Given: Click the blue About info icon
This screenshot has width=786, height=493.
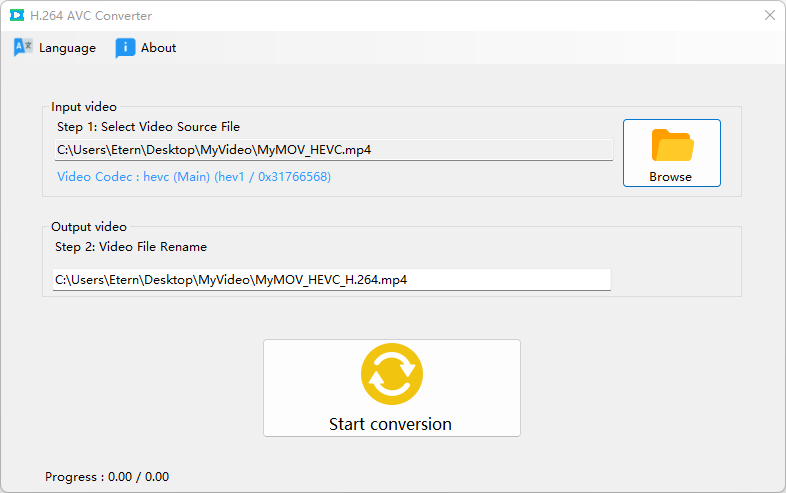Looking at the screenshot, I should point(125,48).
